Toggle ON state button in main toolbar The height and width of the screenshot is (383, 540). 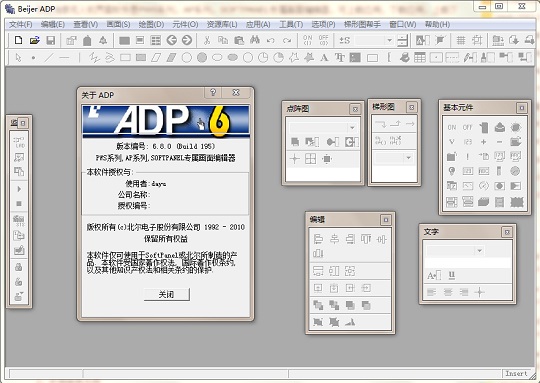pos(308,40)
